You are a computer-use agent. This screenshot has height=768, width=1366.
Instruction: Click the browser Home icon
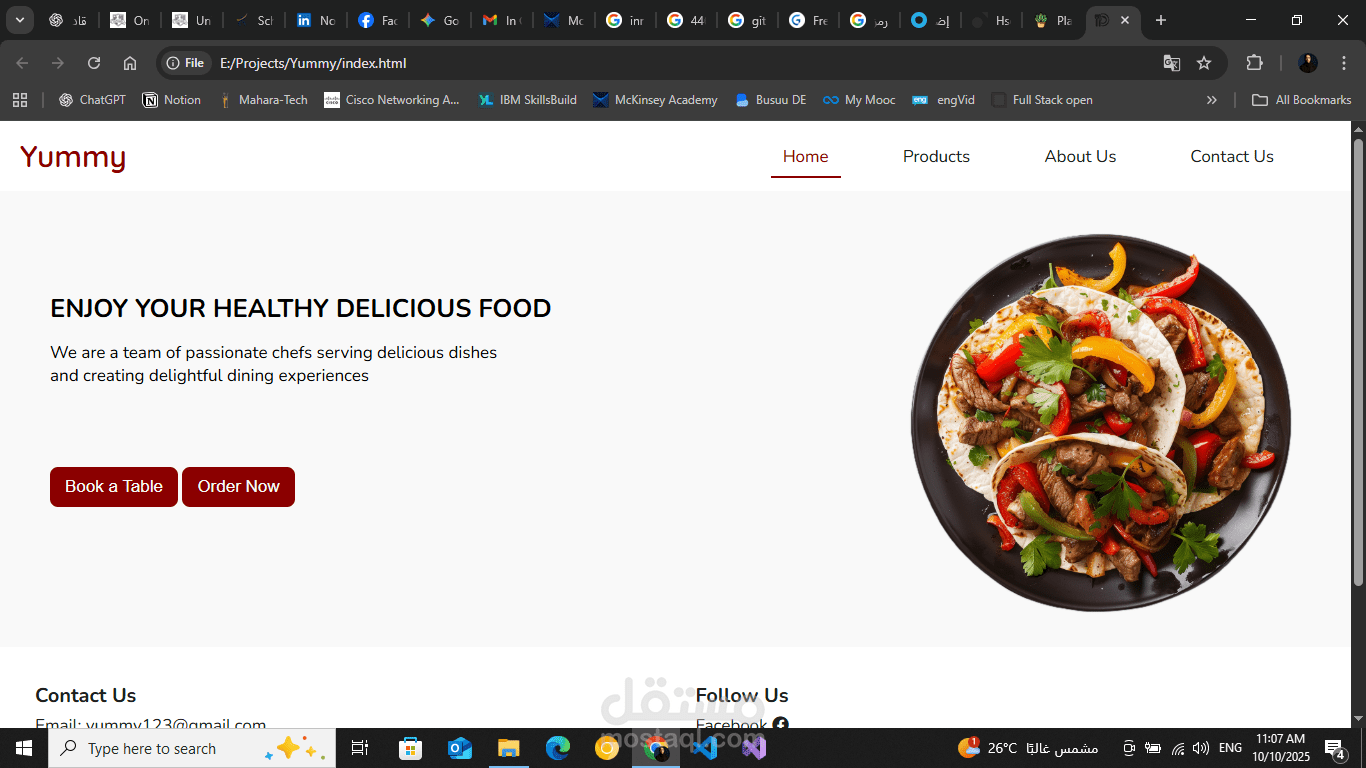tap(129, 62)
